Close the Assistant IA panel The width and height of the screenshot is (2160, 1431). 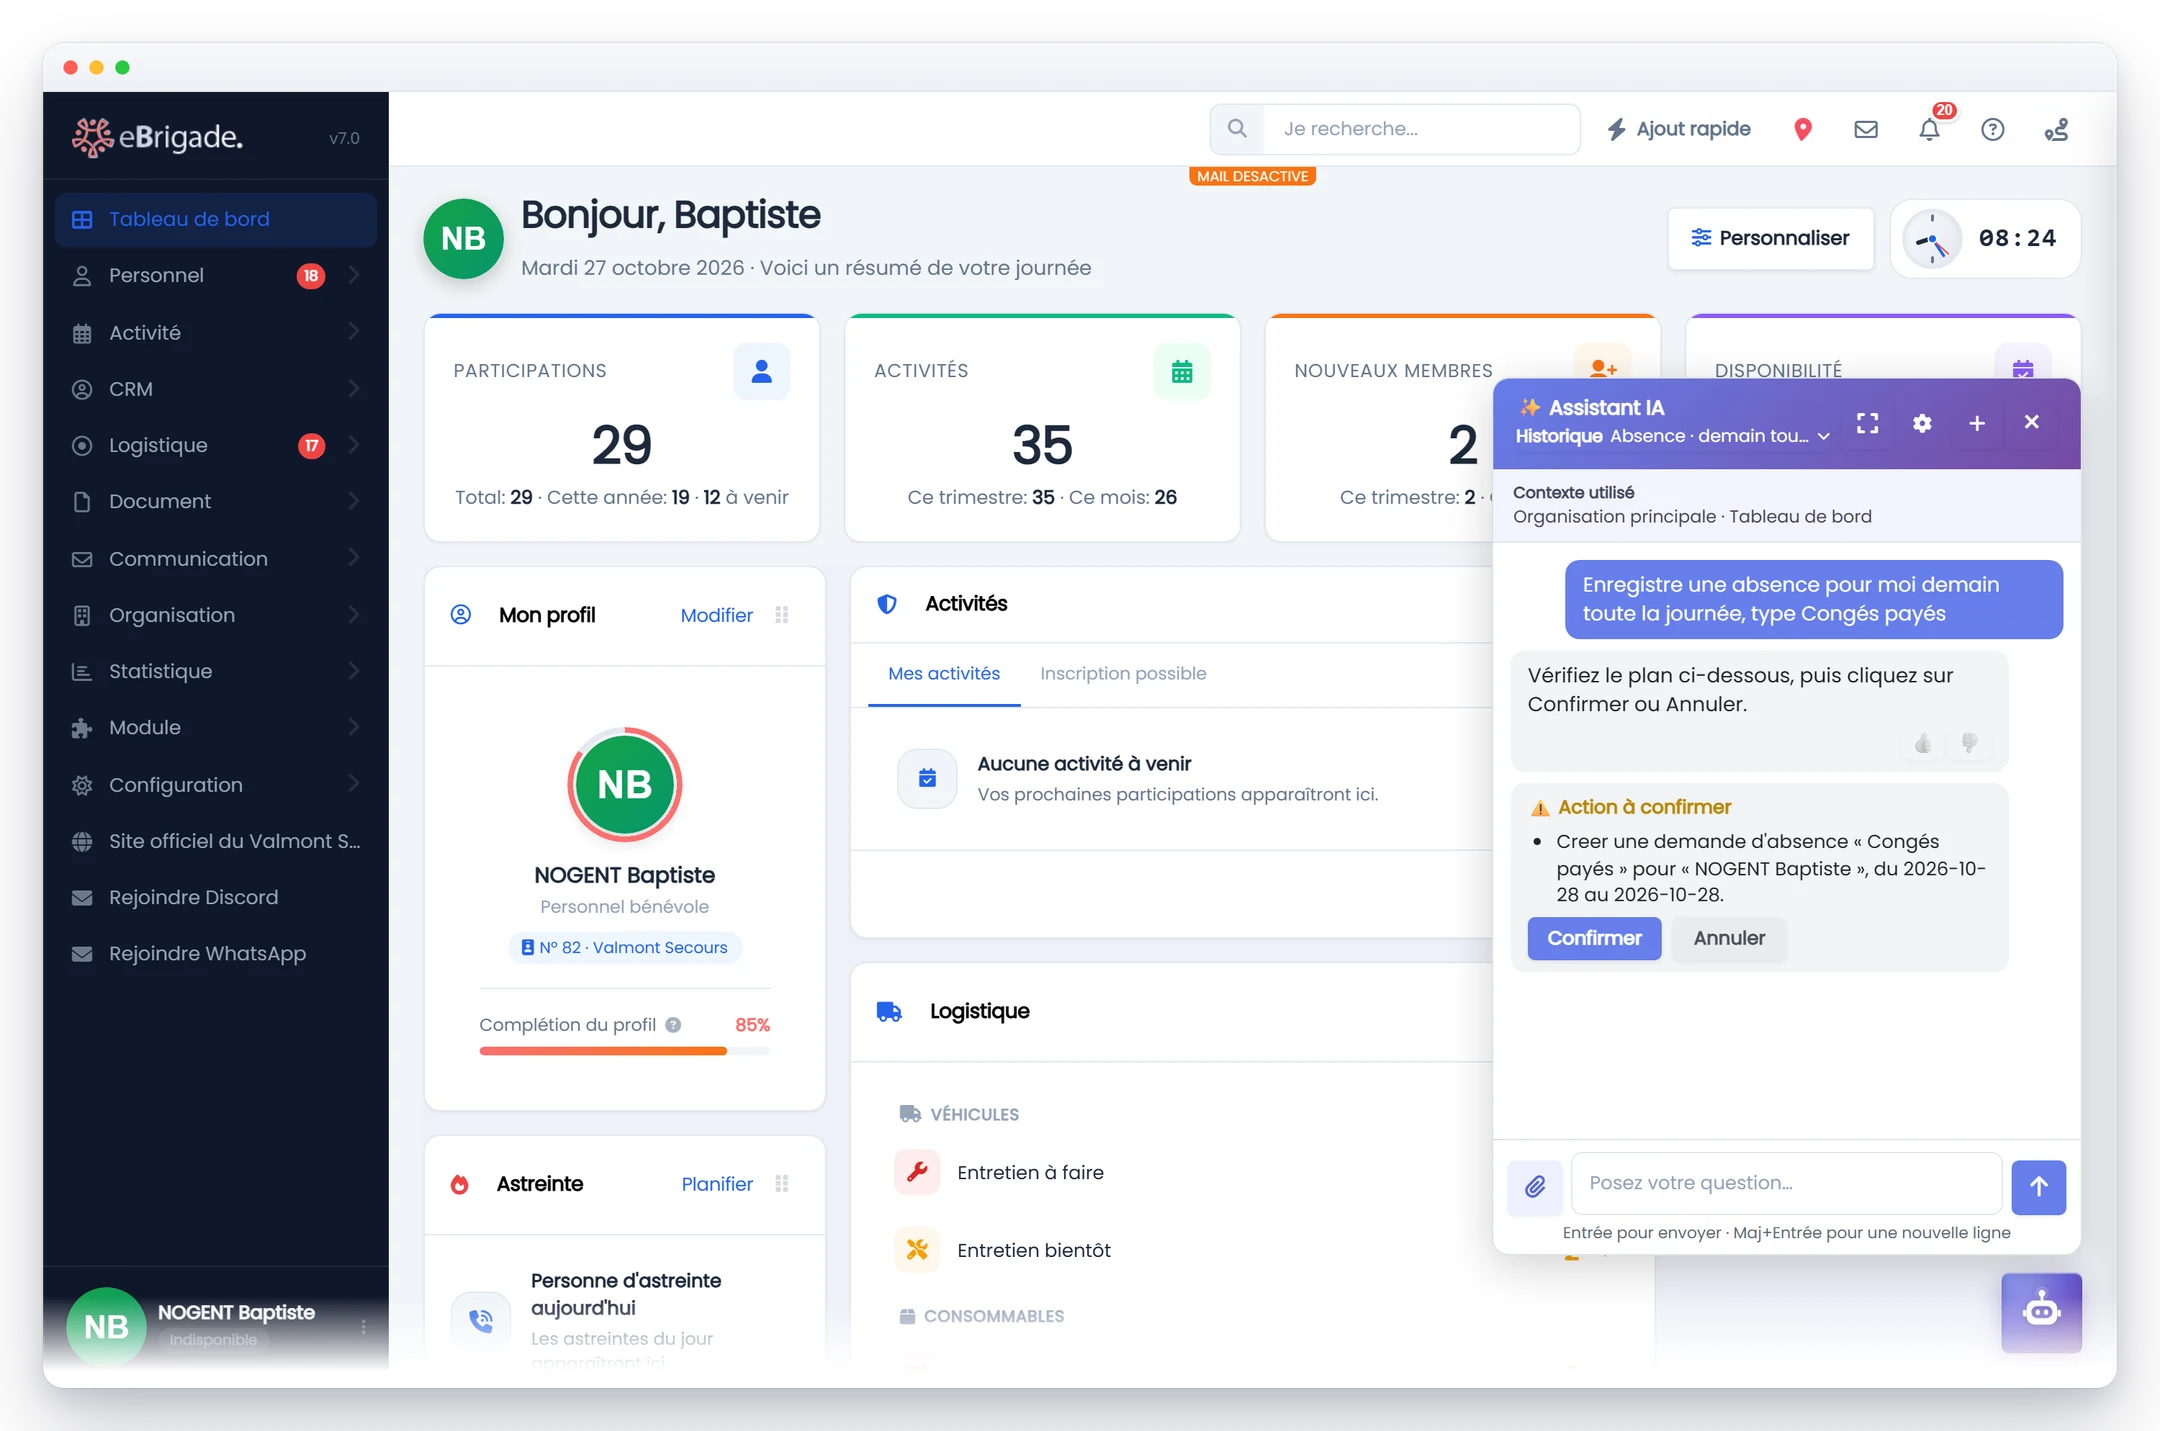tap(2031, 422)
